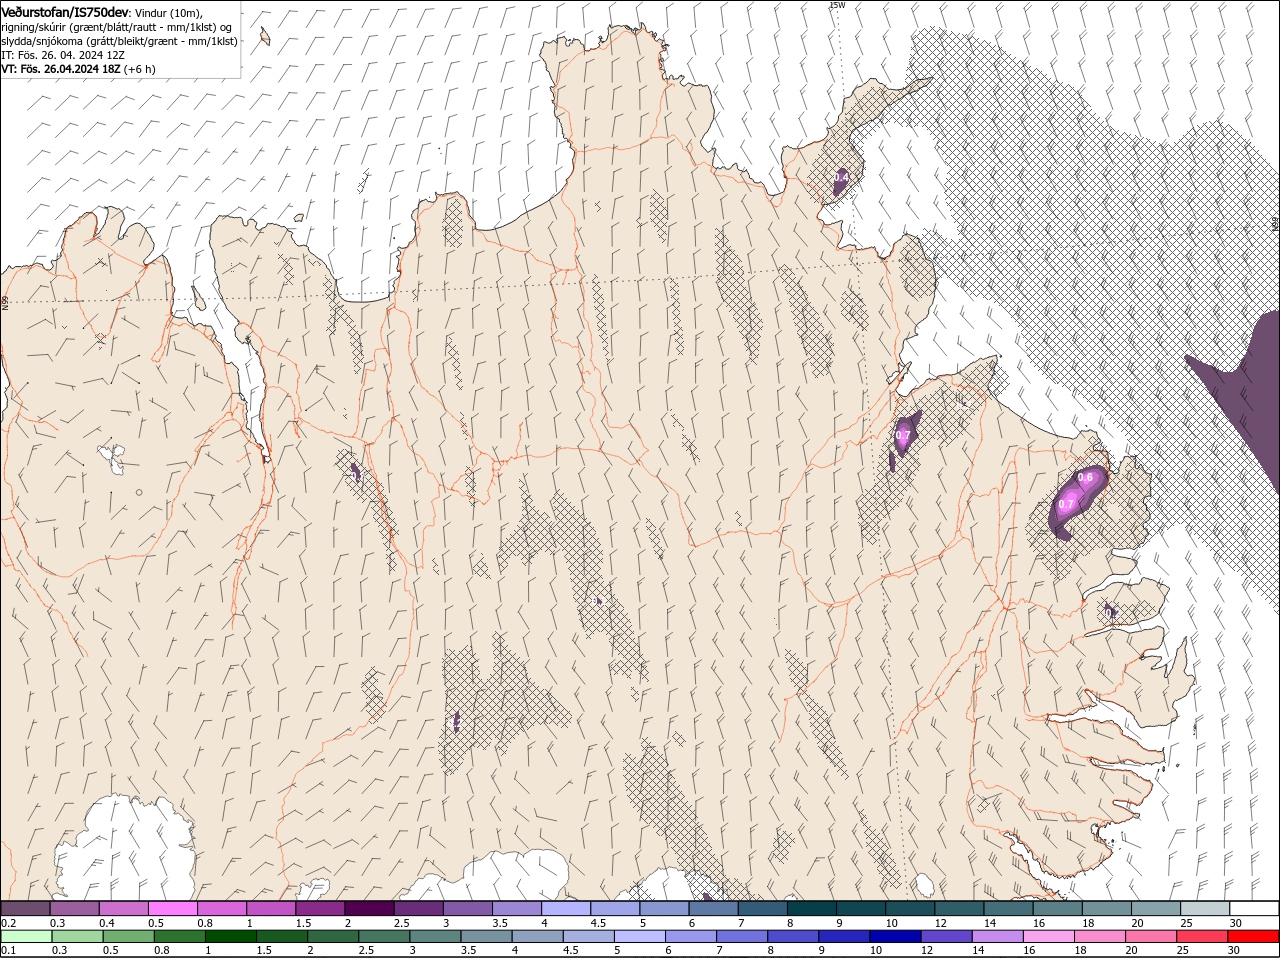Pick lower legend swatch between 1 and 1.5

tap(232, 936)
